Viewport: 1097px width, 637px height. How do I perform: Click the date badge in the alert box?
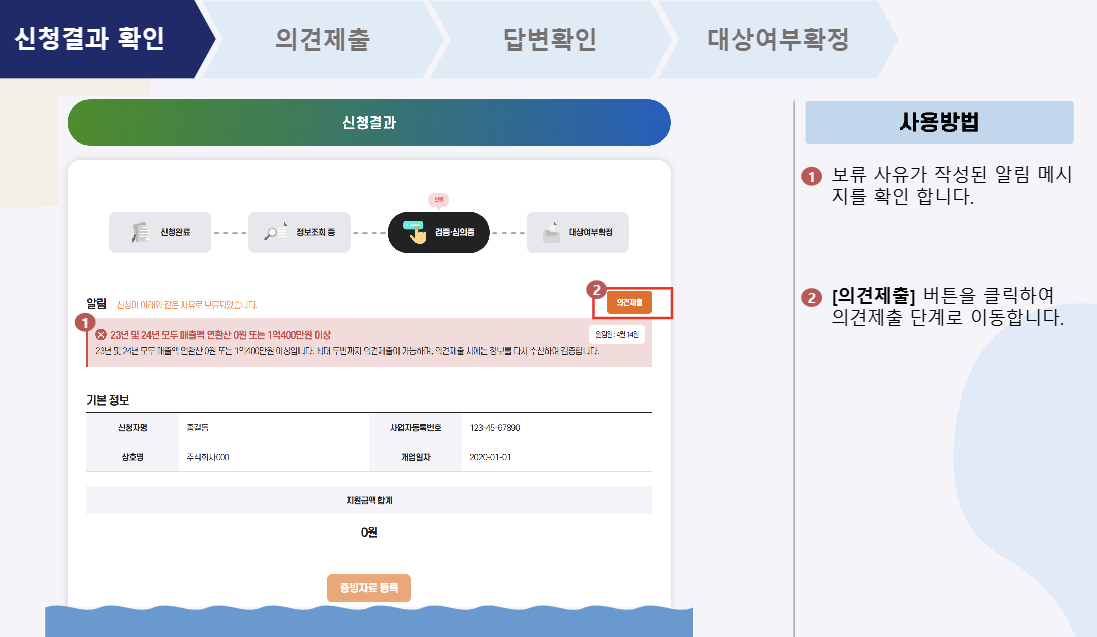[616, 335]
